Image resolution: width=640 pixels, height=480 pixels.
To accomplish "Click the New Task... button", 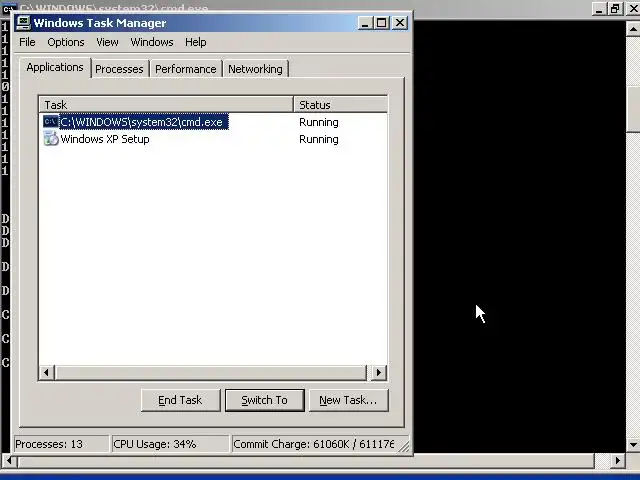I will coord(348,400).
